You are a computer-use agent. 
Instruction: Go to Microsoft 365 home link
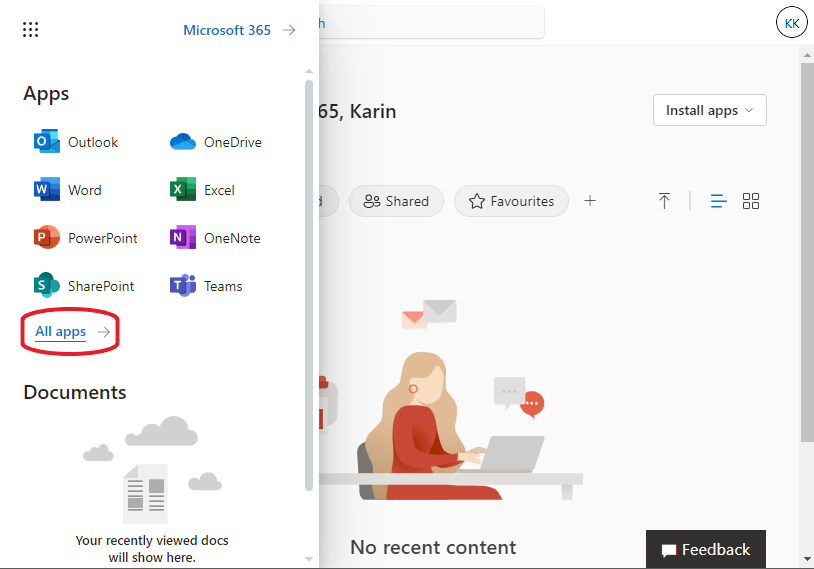click(227, 30)
